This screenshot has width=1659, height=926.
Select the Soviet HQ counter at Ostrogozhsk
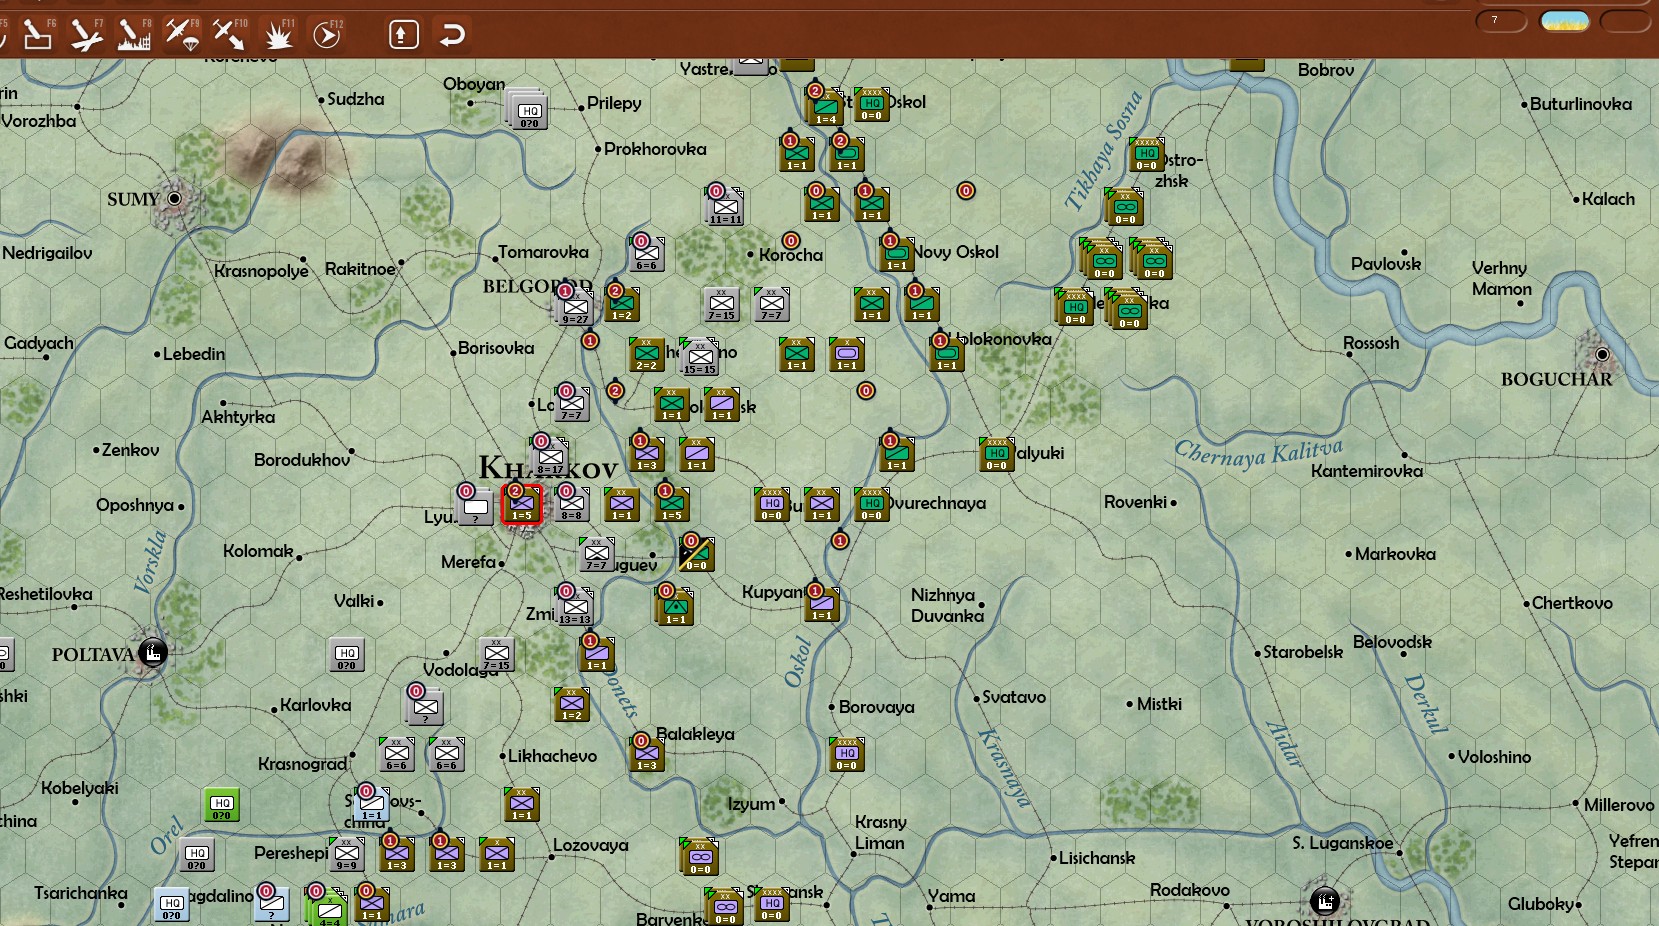pos(1147,156)
